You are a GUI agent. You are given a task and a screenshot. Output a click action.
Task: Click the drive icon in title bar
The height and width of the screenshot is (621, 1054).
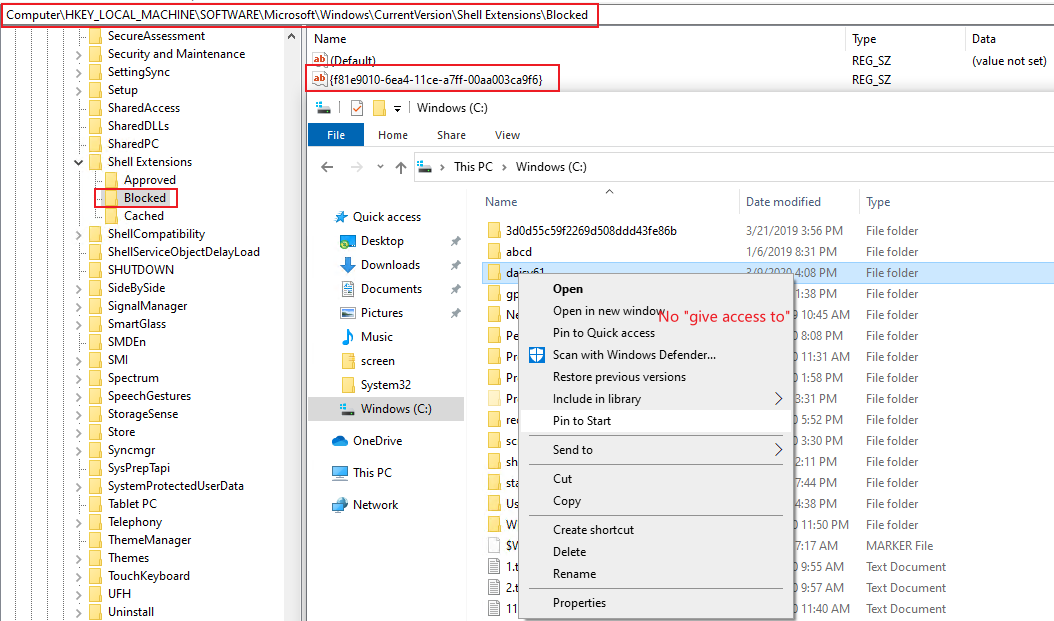[323, 108]
